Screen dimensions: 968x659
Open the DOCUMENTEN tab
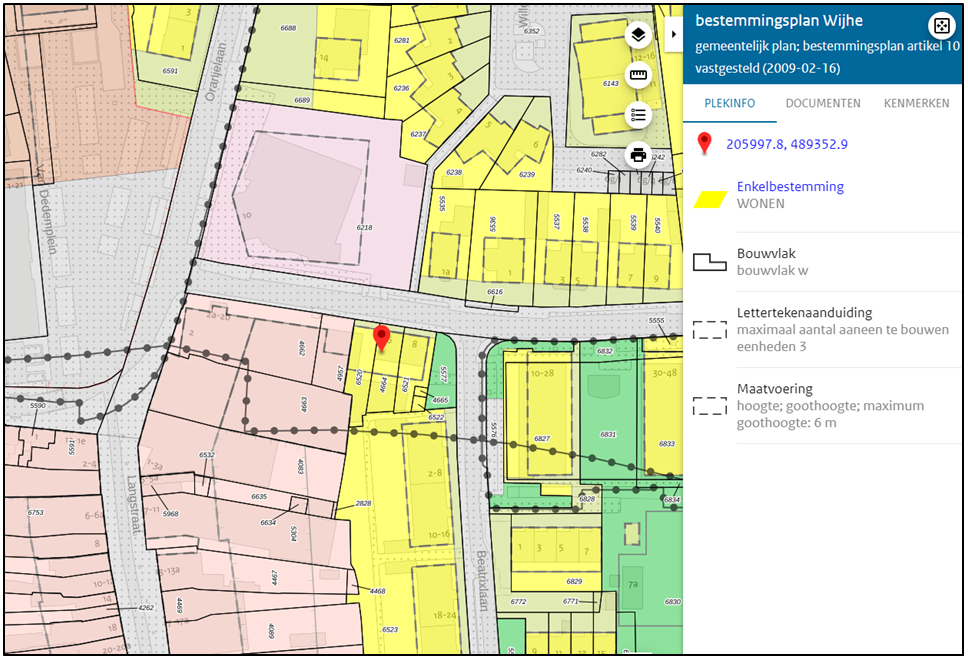[823, 103]
